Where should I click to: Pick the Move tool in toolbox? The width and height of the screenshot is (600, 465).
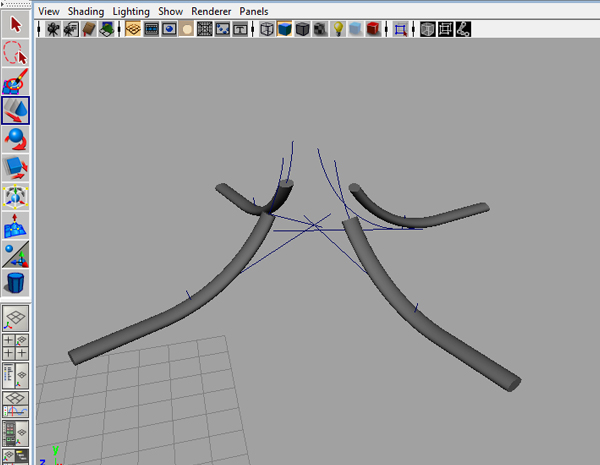point(16,110)
